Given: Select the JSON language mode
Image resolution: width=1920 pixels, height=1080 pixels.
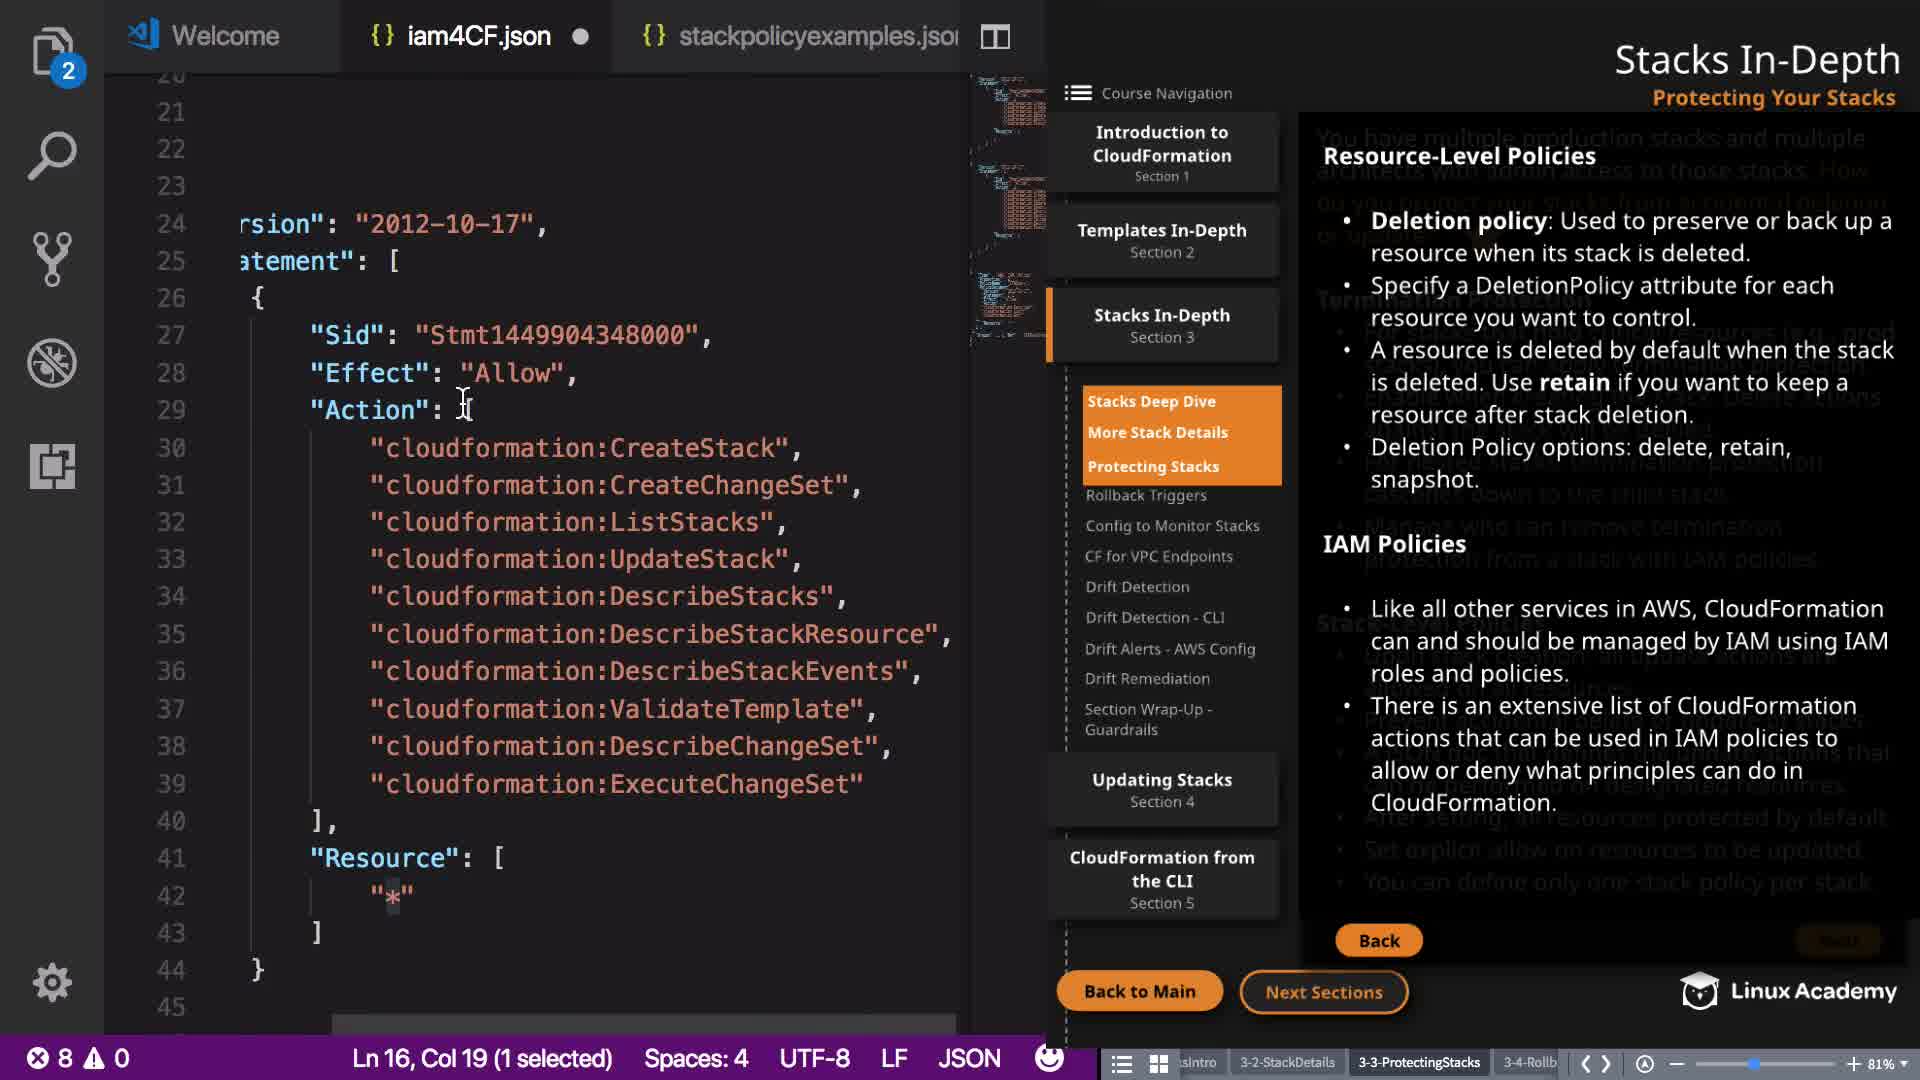Looking at the screenshot, I should [968, 1058].
